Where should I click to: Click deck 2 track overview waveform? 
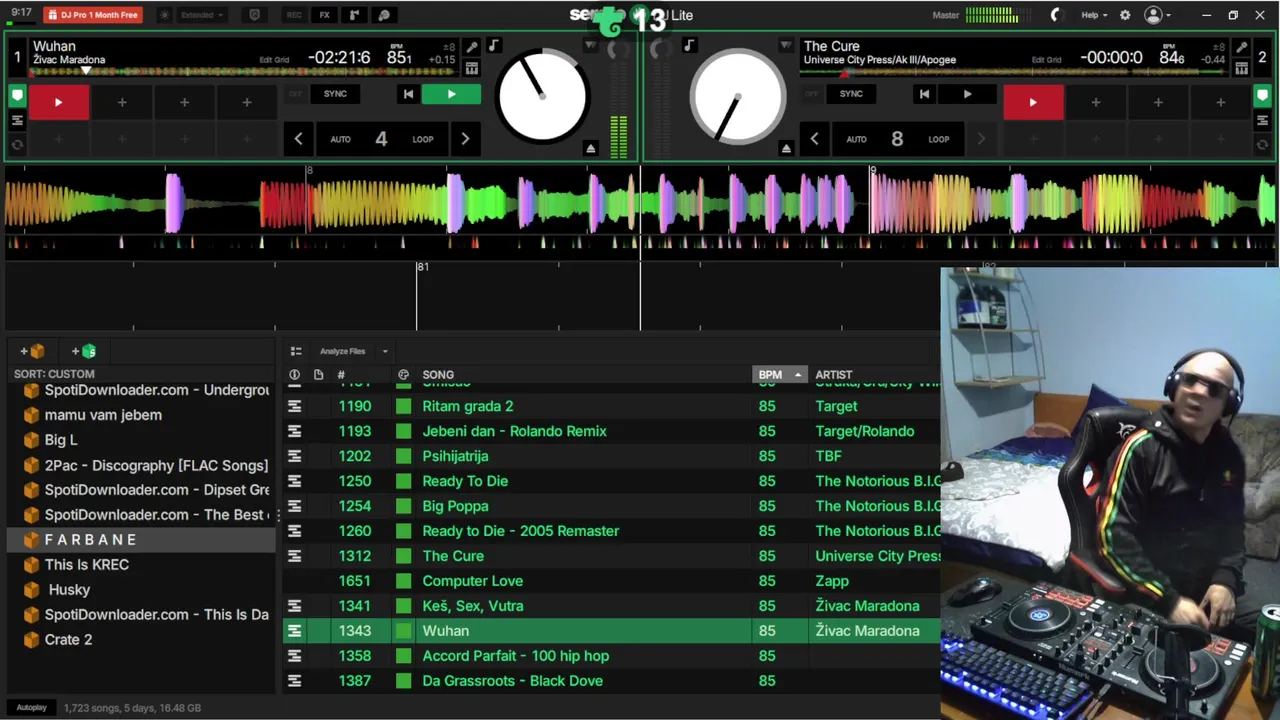click(1015, 71)
